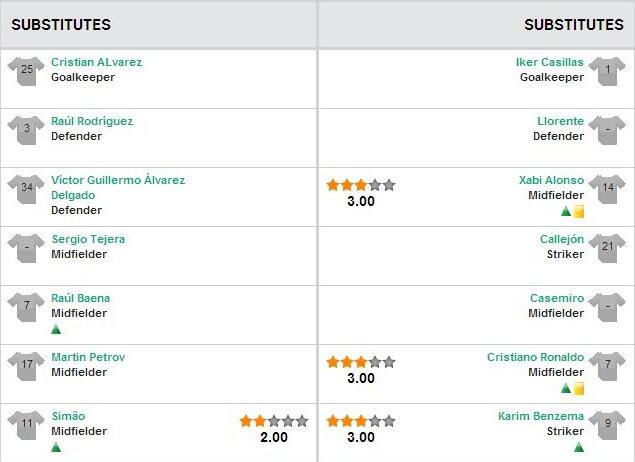Open Casemiro's player profile link
The image size is (635, 462).
point(557,298)
